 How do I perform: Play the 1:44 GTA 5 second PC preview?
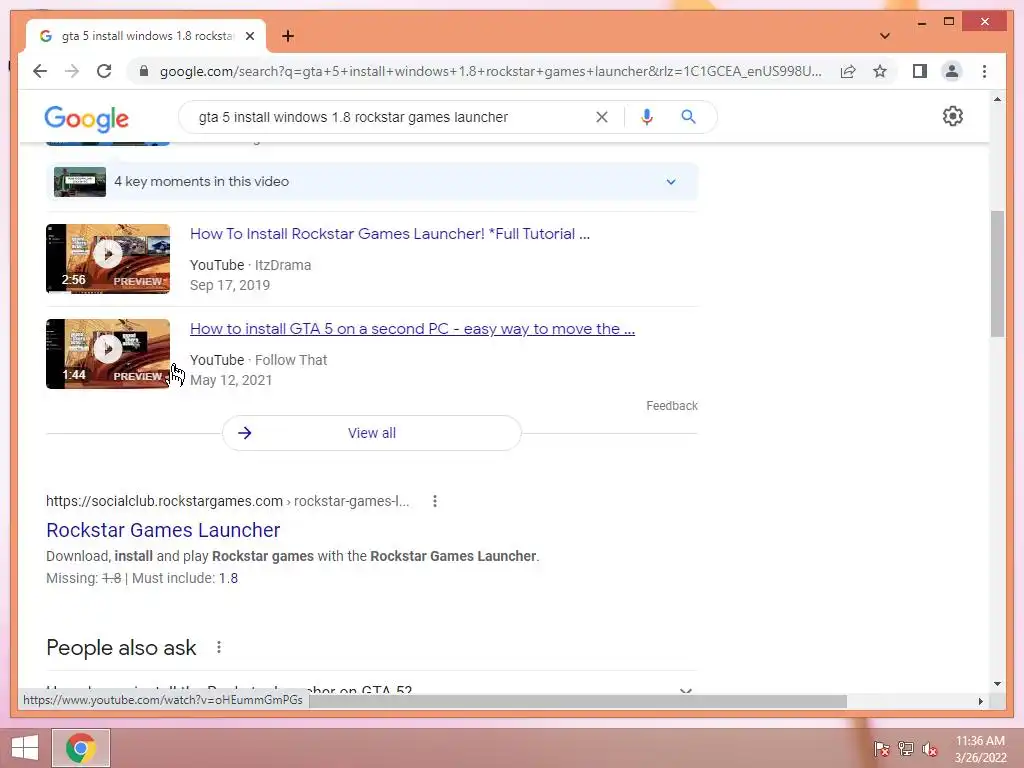click(108, 353)
